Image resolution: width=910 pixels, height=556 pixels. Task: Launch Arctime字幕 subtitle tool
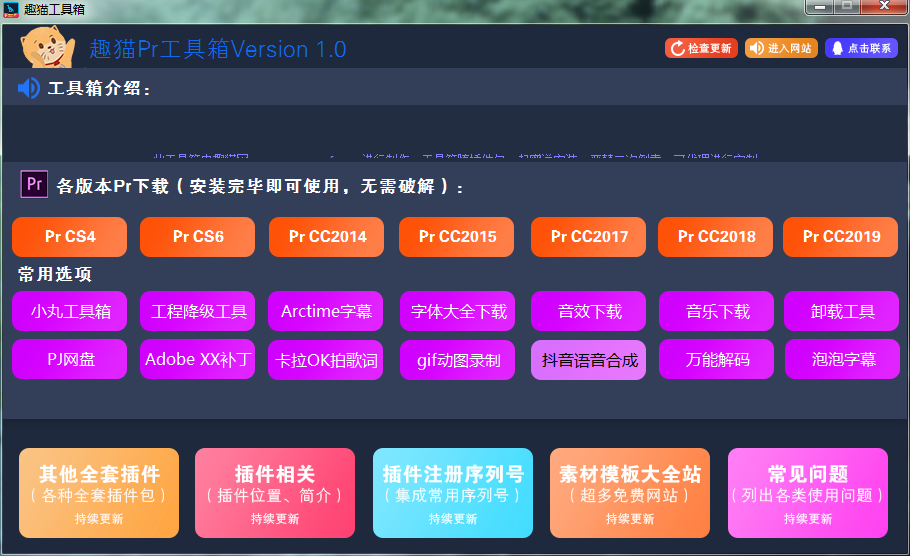click(326, 311)
